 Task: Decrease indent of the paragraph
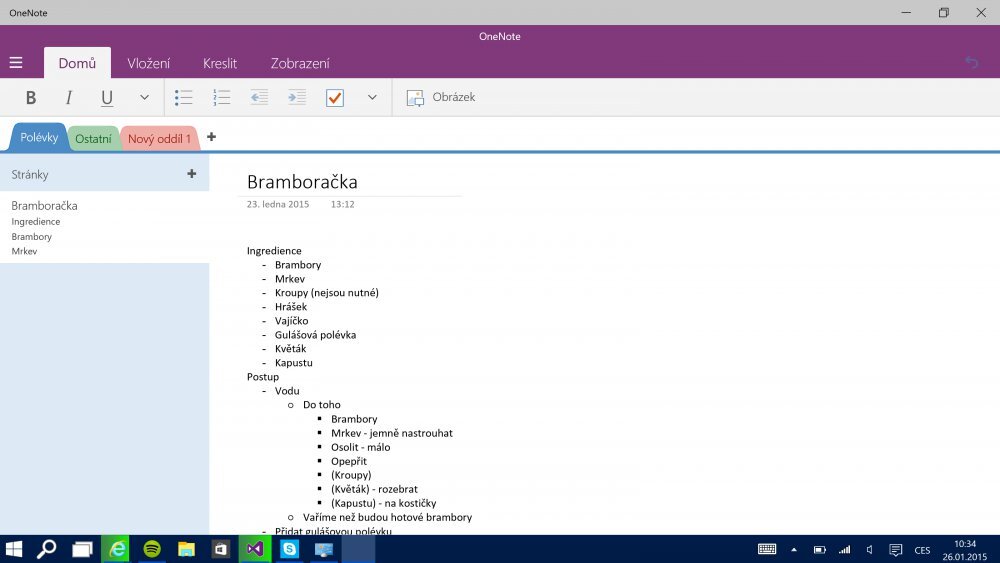[259, 98]
